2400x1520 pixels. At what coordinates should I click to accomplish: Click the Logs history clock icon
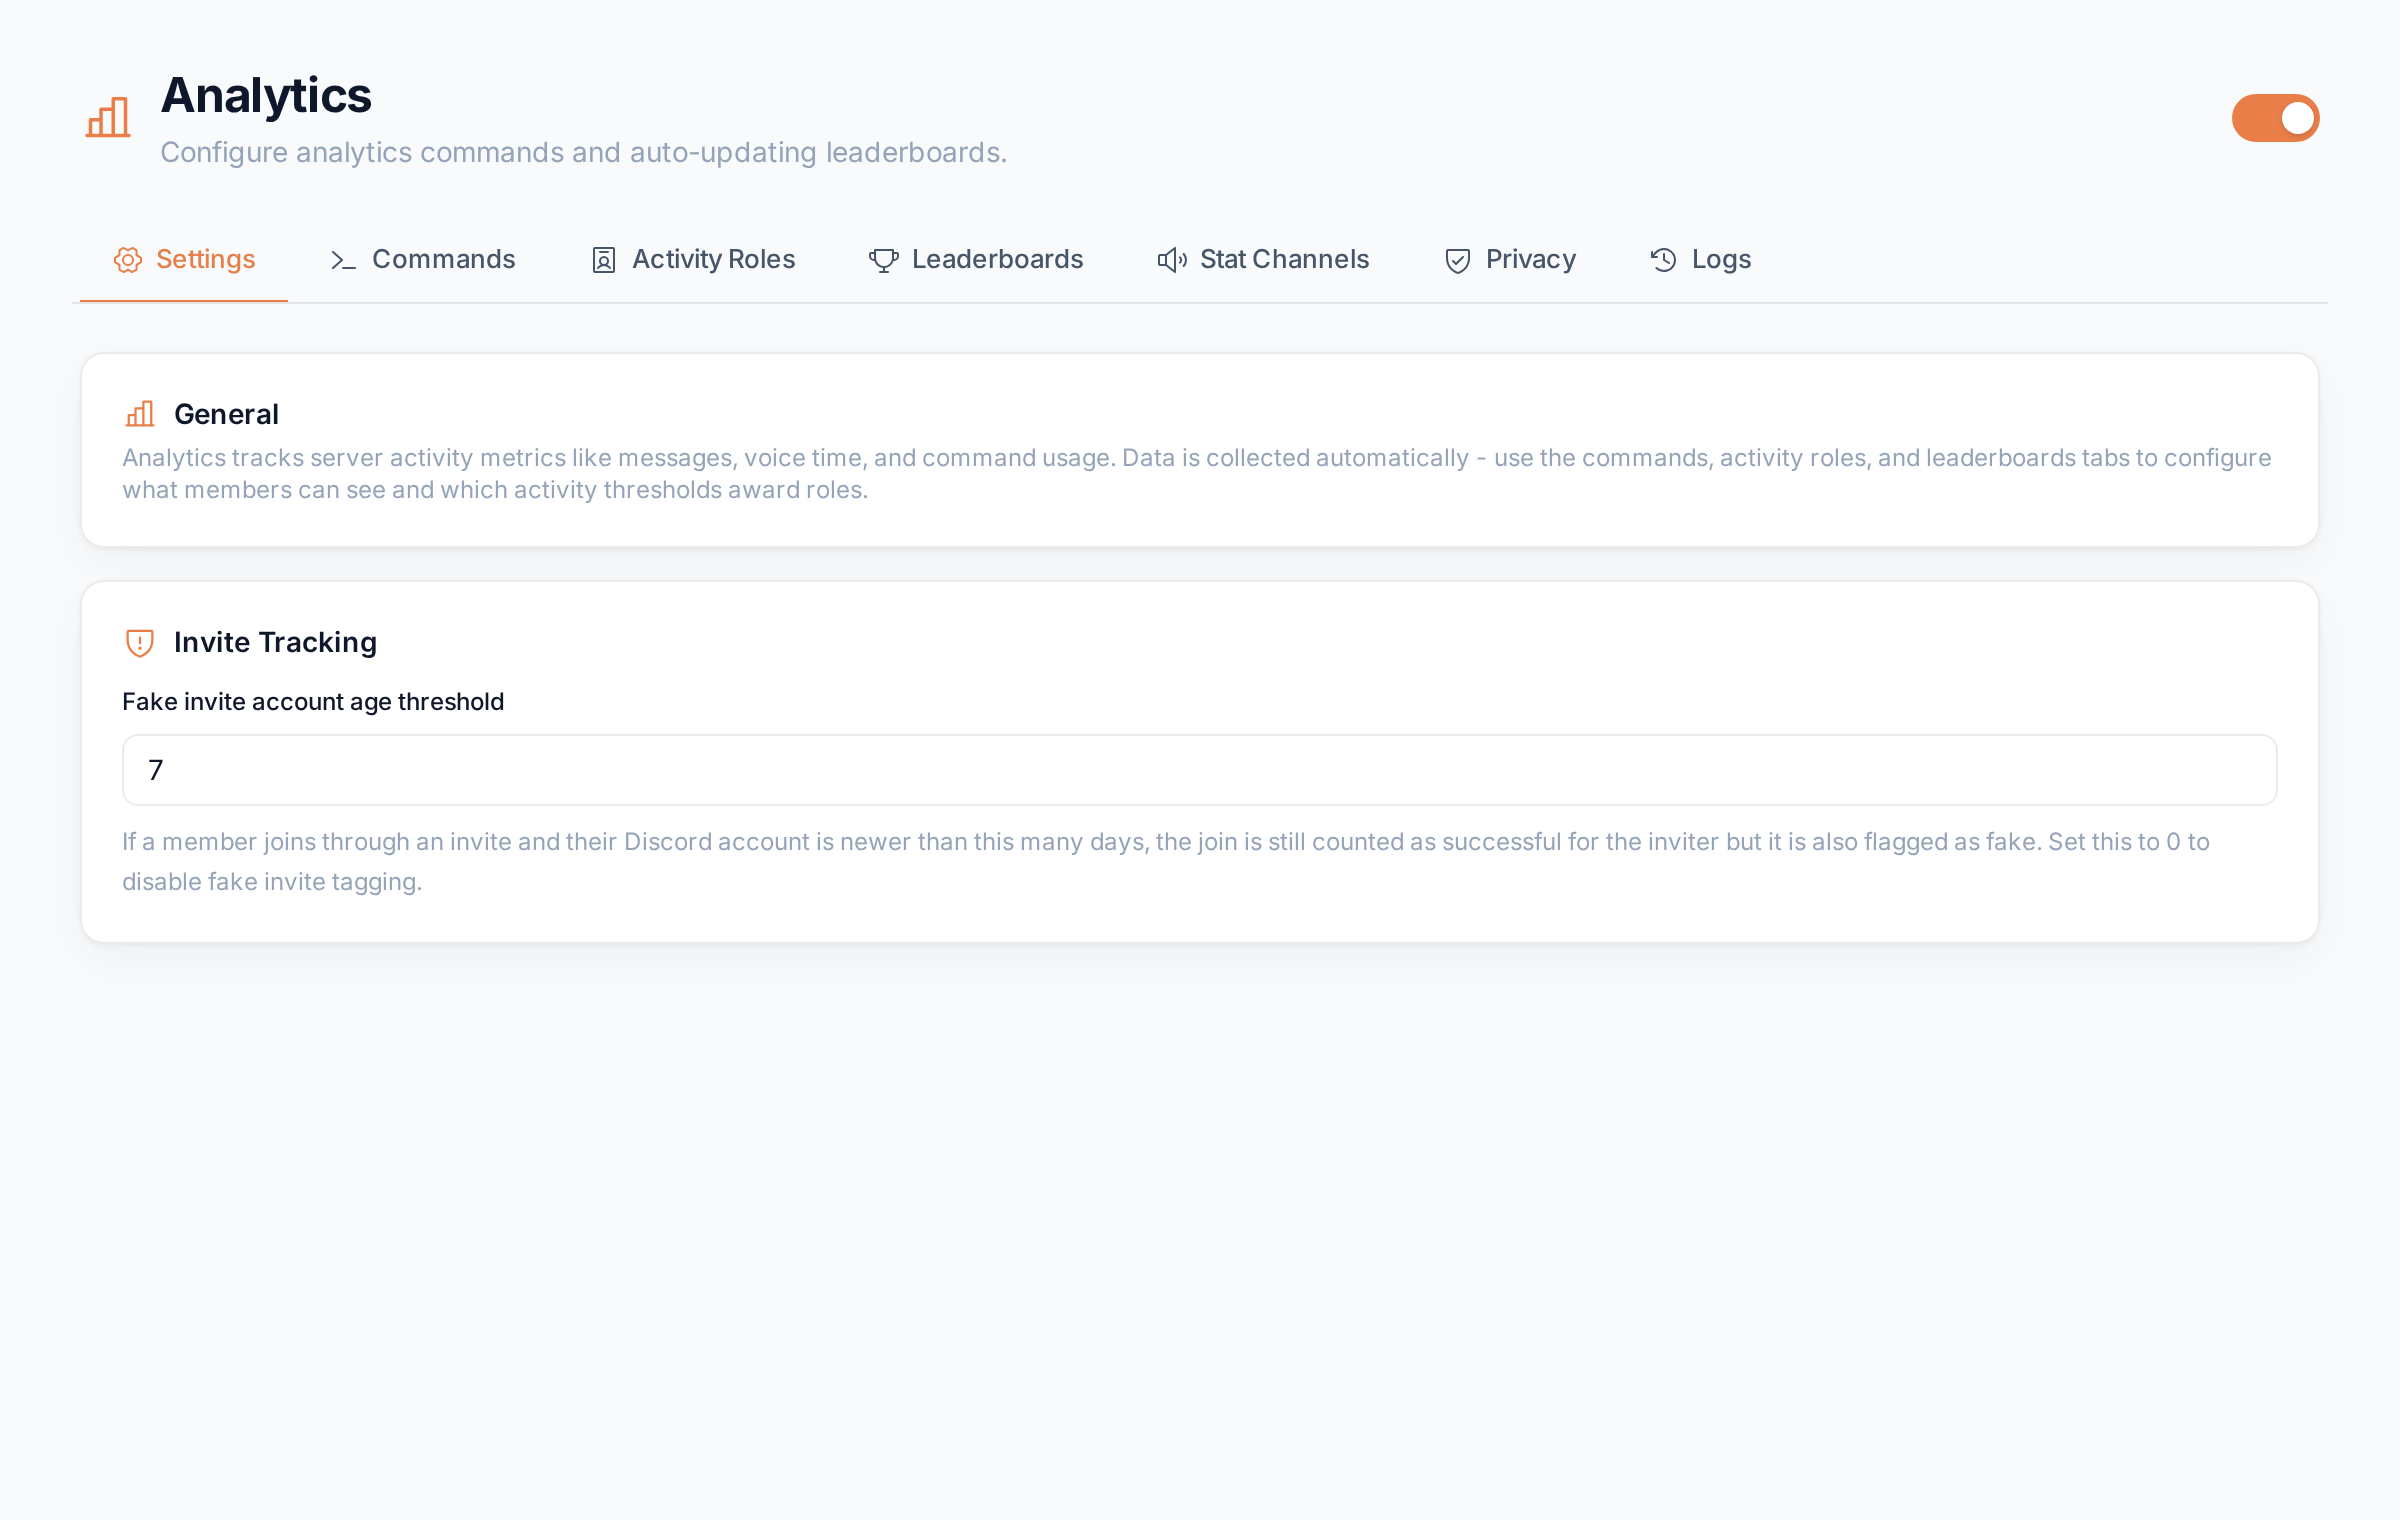[x=1664, y=260]
